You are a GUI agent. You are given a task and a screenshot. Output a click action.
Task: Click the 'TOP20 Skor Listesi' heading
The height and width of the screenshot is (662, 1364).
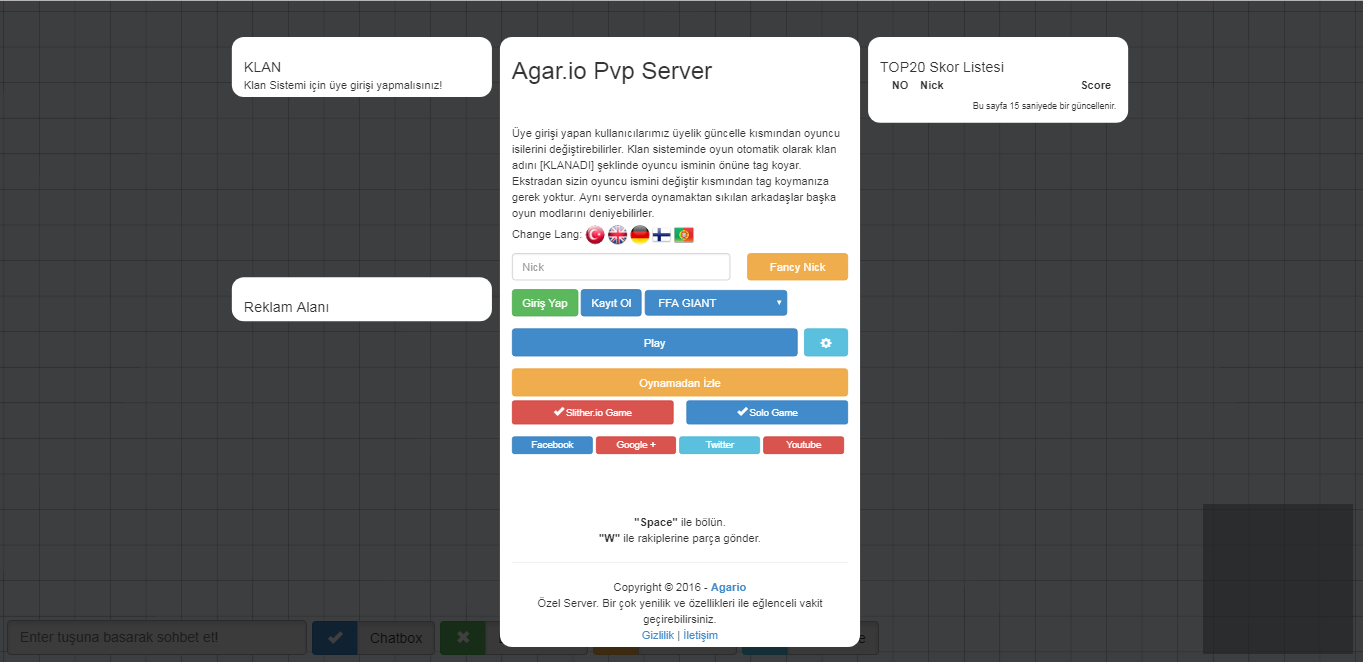[942, 67]
